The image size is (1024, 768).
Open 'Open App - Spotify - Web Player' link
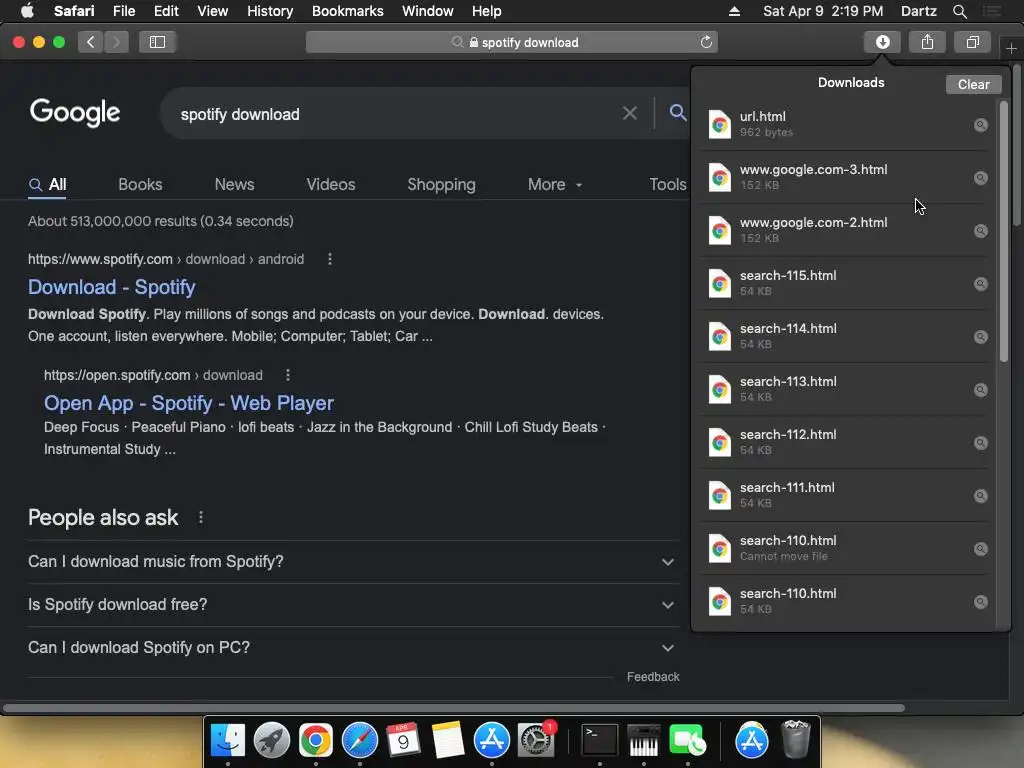click(x=189, y=403)
